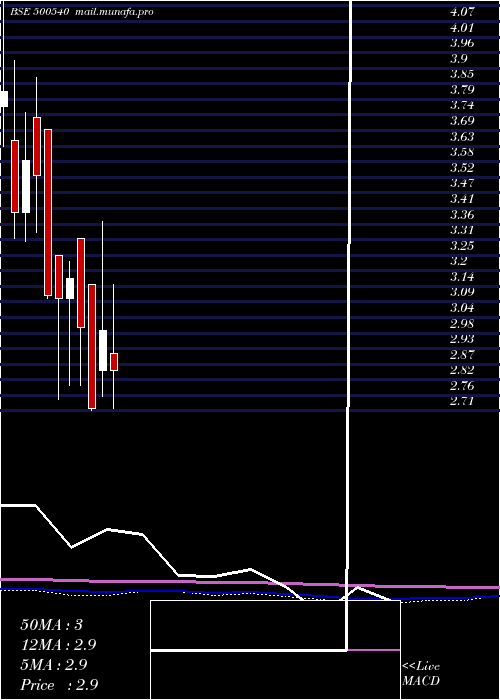Screen dimensions: 500x700
Task: Click the <<Live MACD label
Action: coord(421,674)
